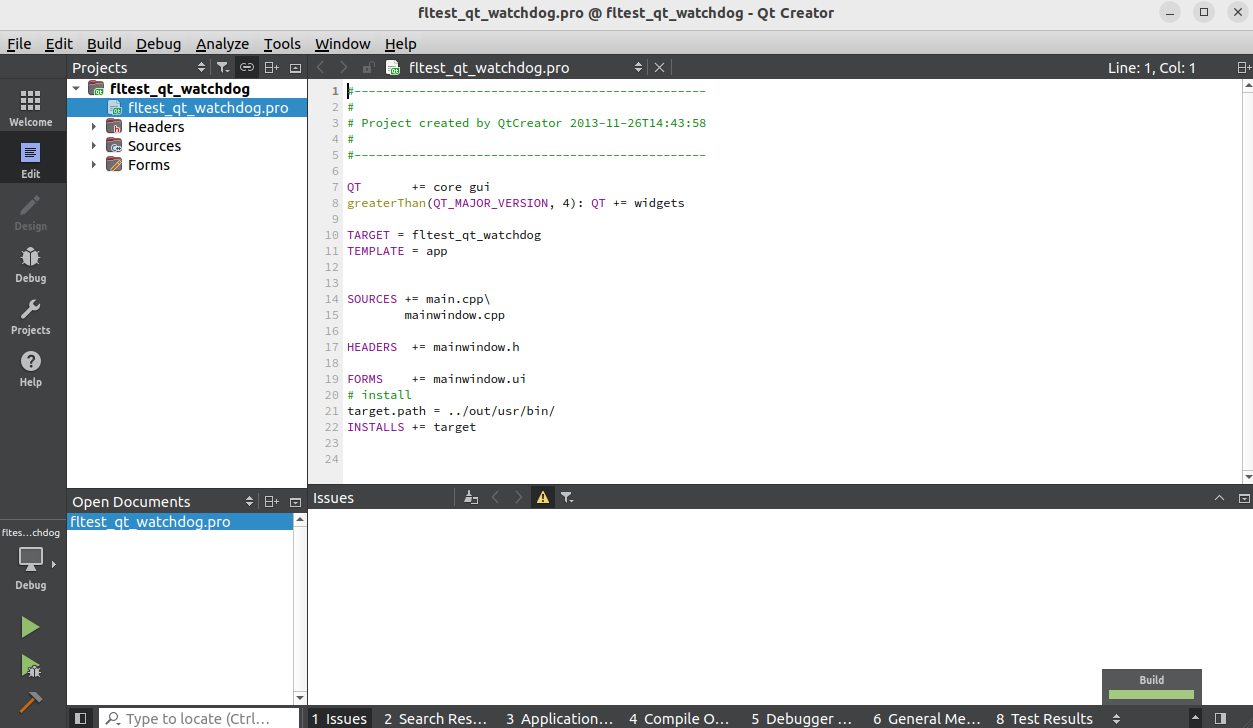1253x728 pixels.
Task: Open the 8 Test Results pane
Action: [x=1044, y=718]
